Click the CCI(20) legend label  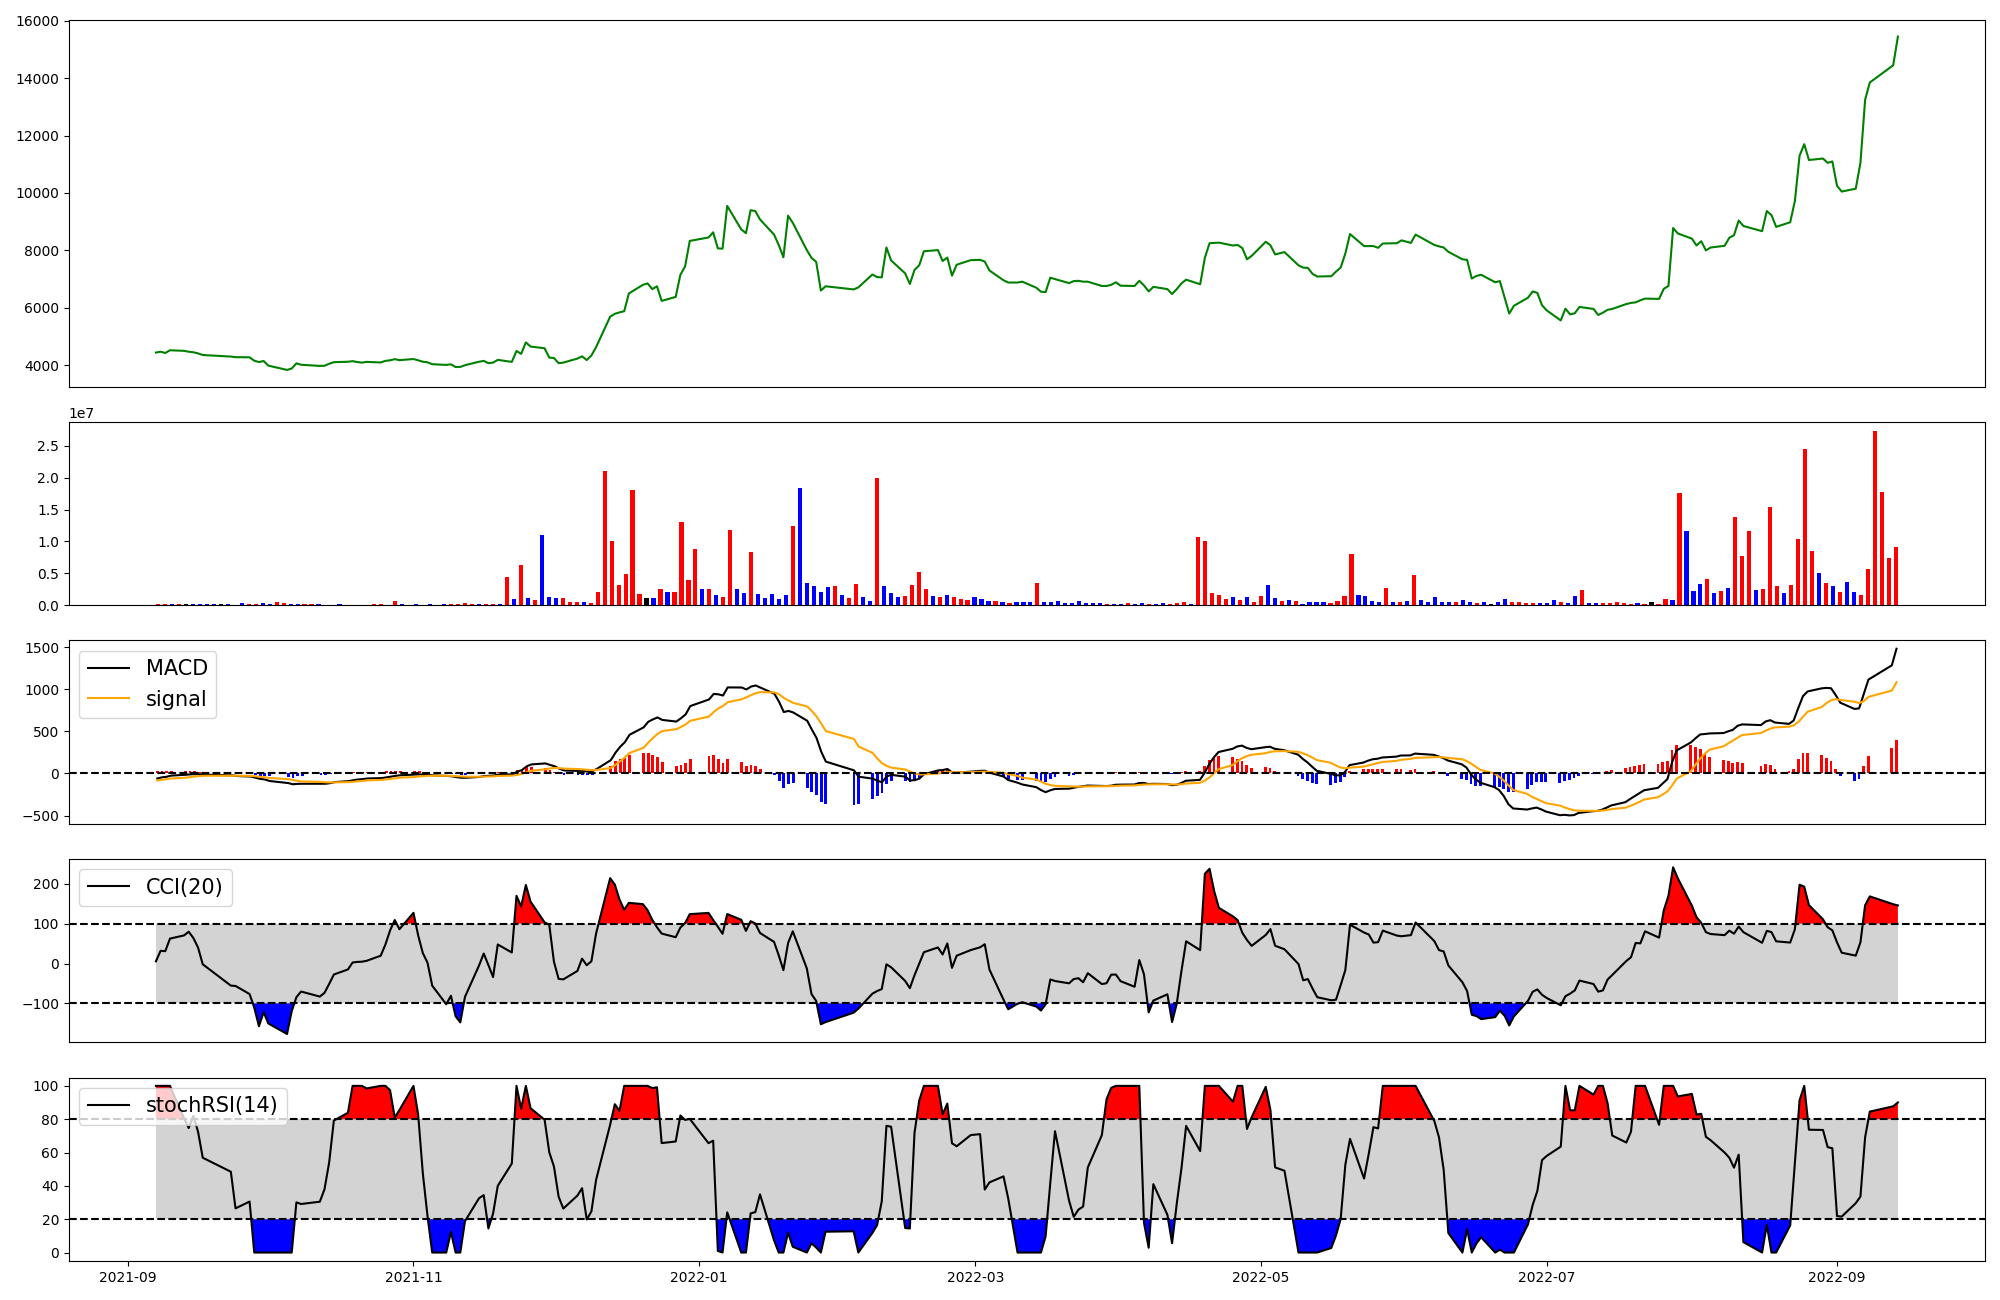coord(184,887)
